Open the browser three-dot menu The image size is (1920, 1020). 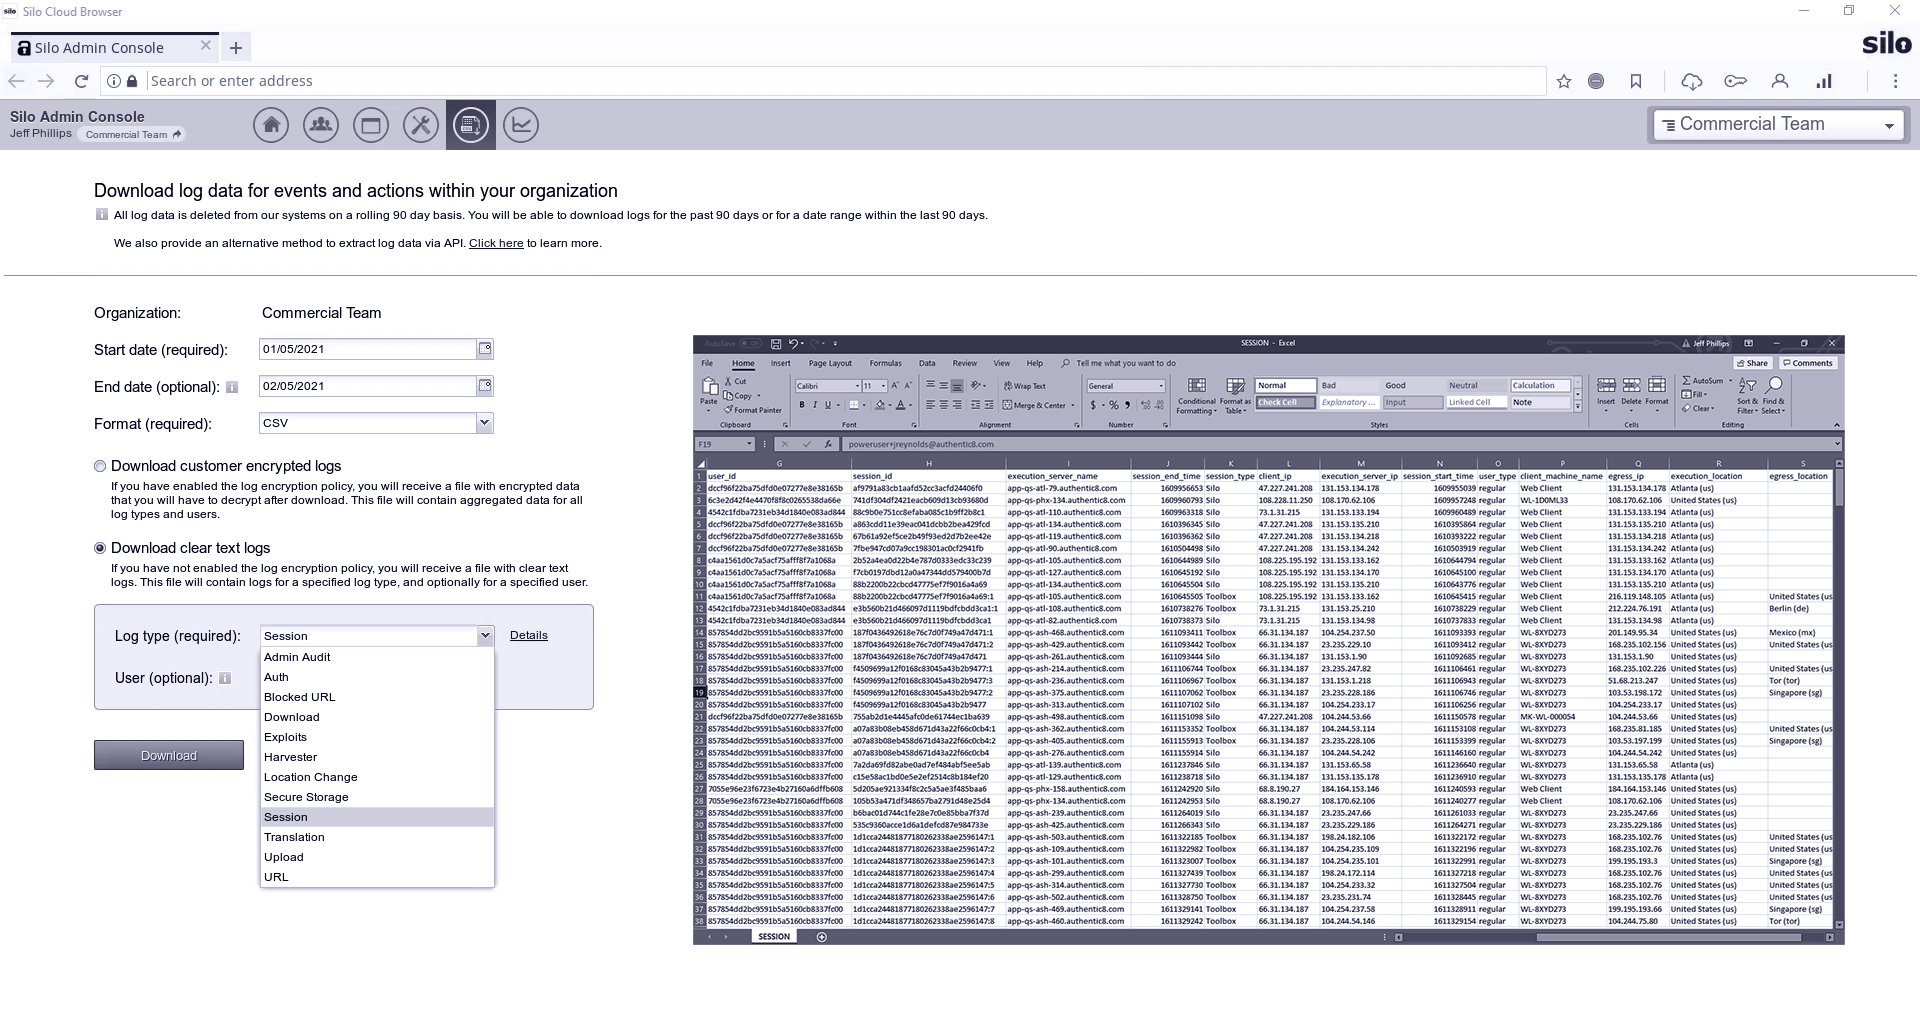coord(1895,81)
